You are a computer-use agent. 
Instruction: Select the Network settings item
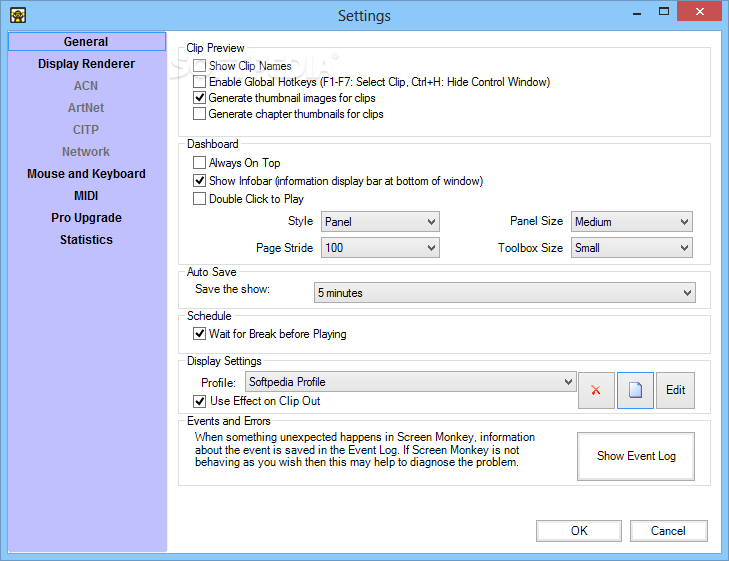pyautogui.click(x=86, y=152)
